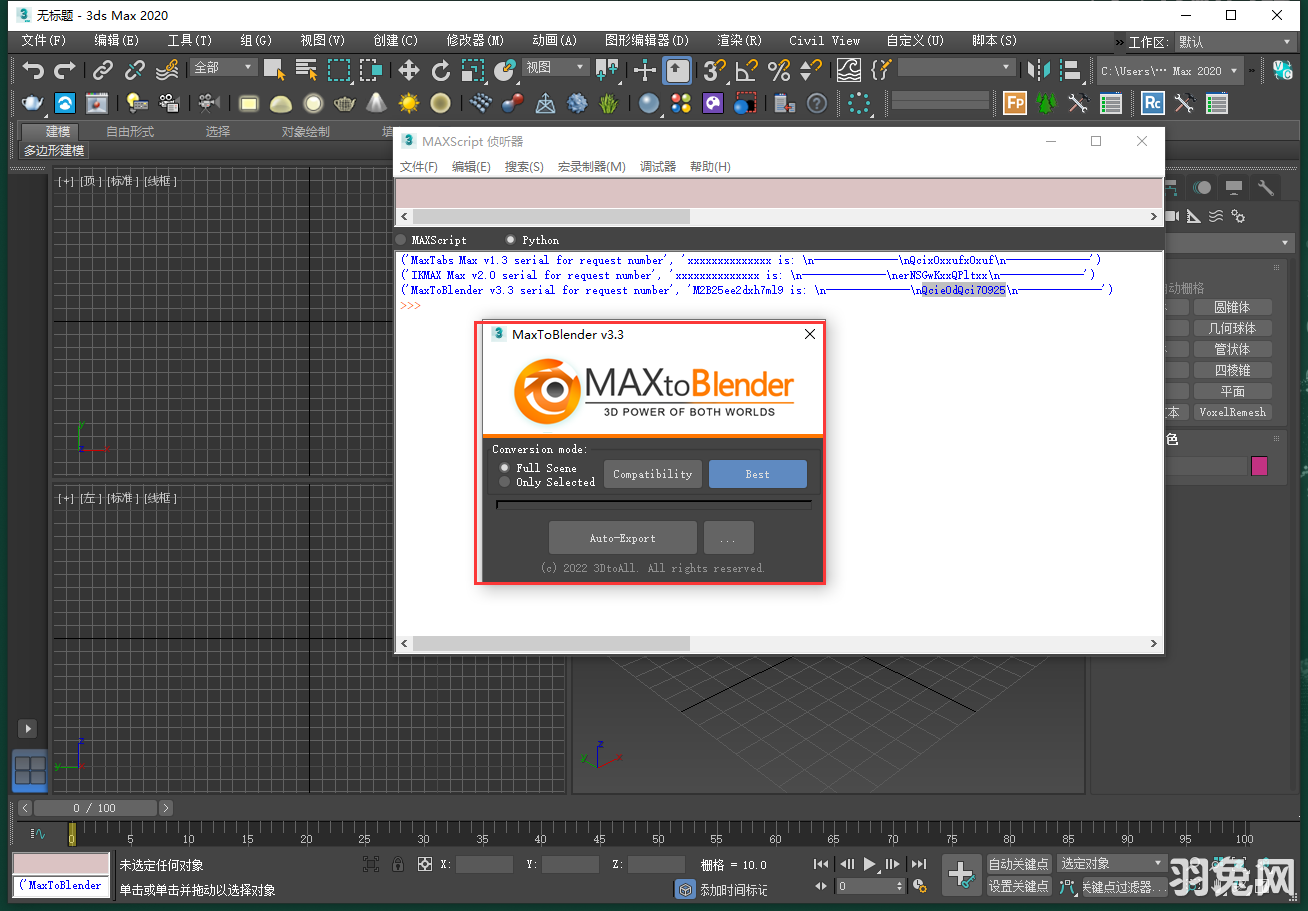Open the Curve Editor icon
Image resolution: width=1308 pixels, height=911 pixels.
coord(849,70)
